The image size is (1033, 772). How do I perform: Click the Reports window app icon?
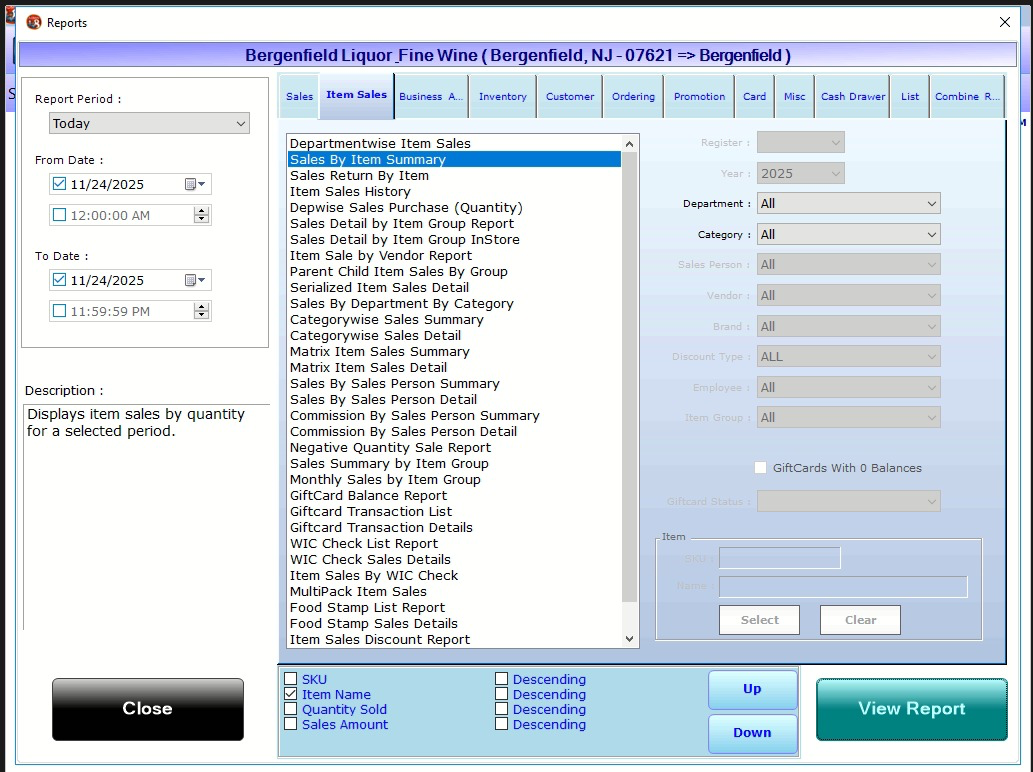point(34,22)
